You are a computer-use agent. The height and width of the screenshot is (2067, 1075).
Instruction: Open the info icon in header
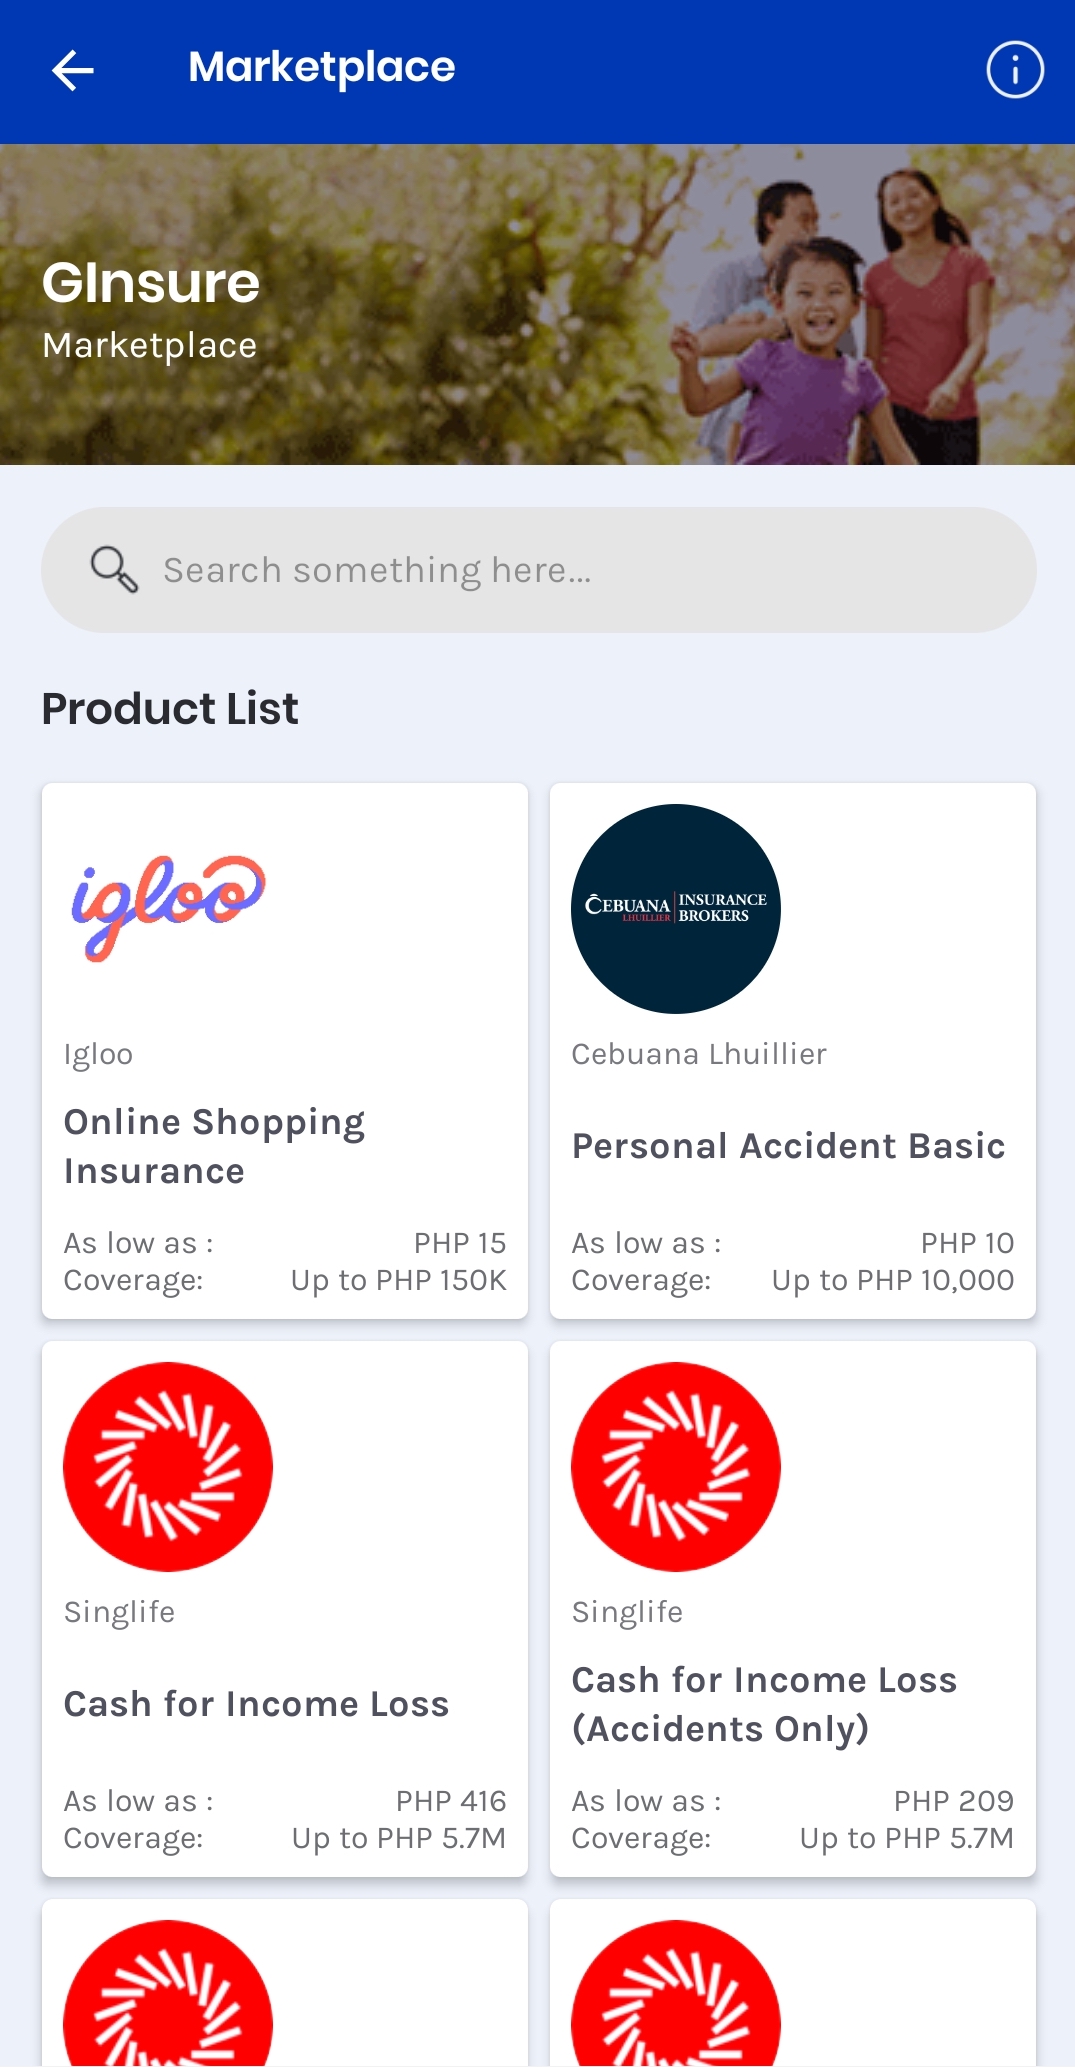click(1015, 70)
